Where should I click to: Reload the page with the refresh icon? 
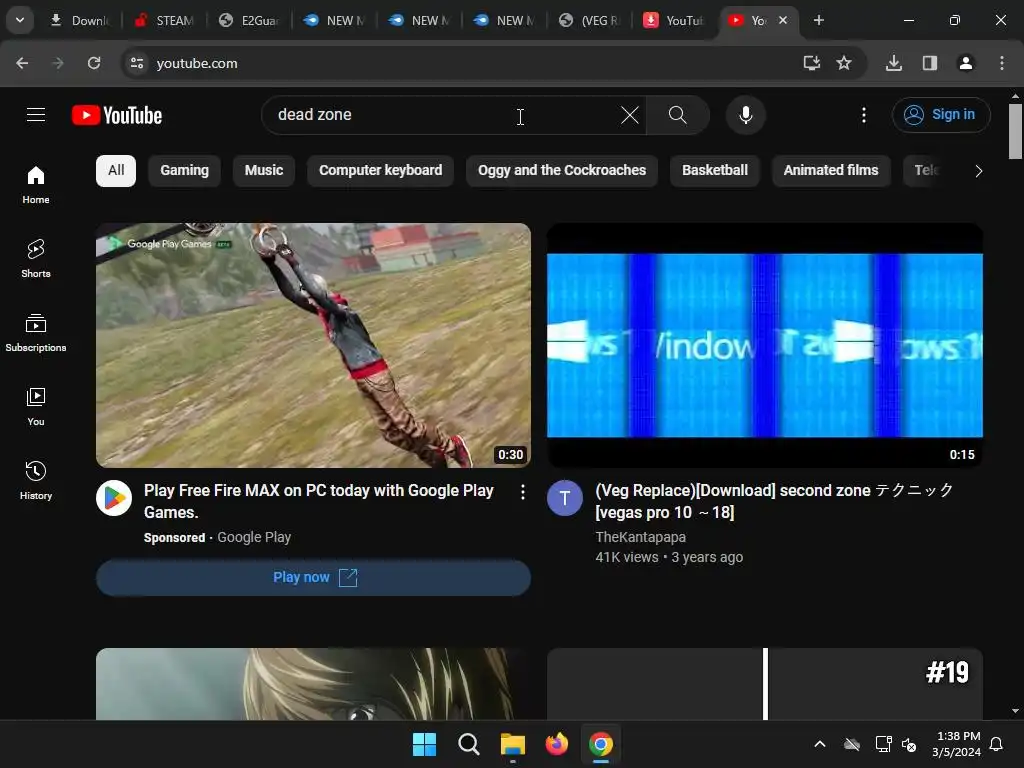tap(94, 63)
